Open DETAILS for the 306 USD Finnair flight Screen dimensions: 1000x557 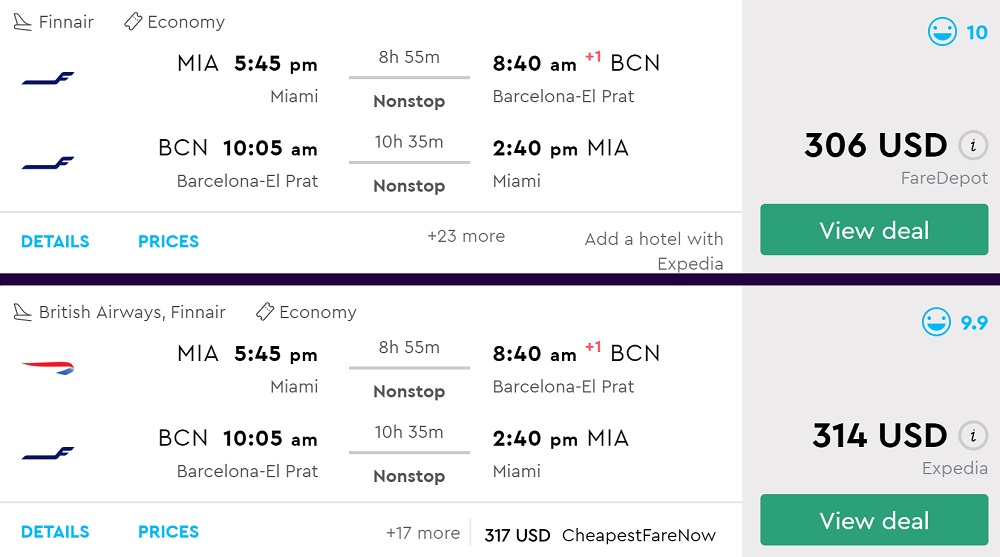tap(55, 241)
